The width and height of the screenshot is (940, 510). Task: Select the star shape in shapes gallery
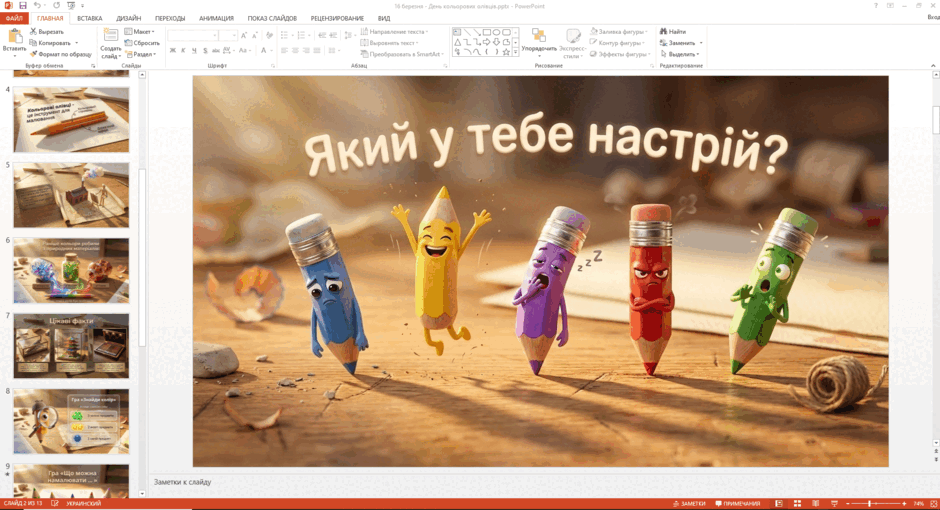tap(506, 52)
